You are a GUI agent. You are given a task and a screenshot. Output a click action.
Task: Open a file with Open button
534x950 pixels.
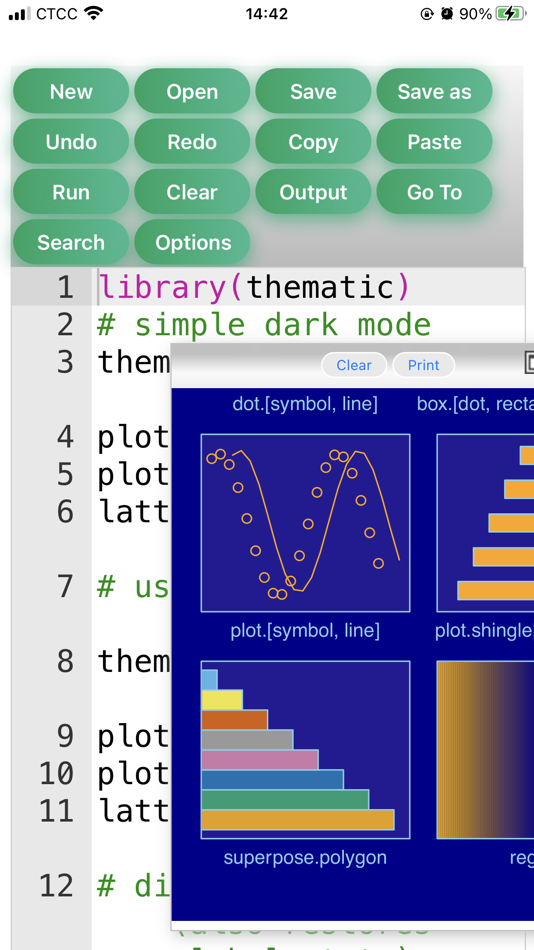[x=192, y=91]
